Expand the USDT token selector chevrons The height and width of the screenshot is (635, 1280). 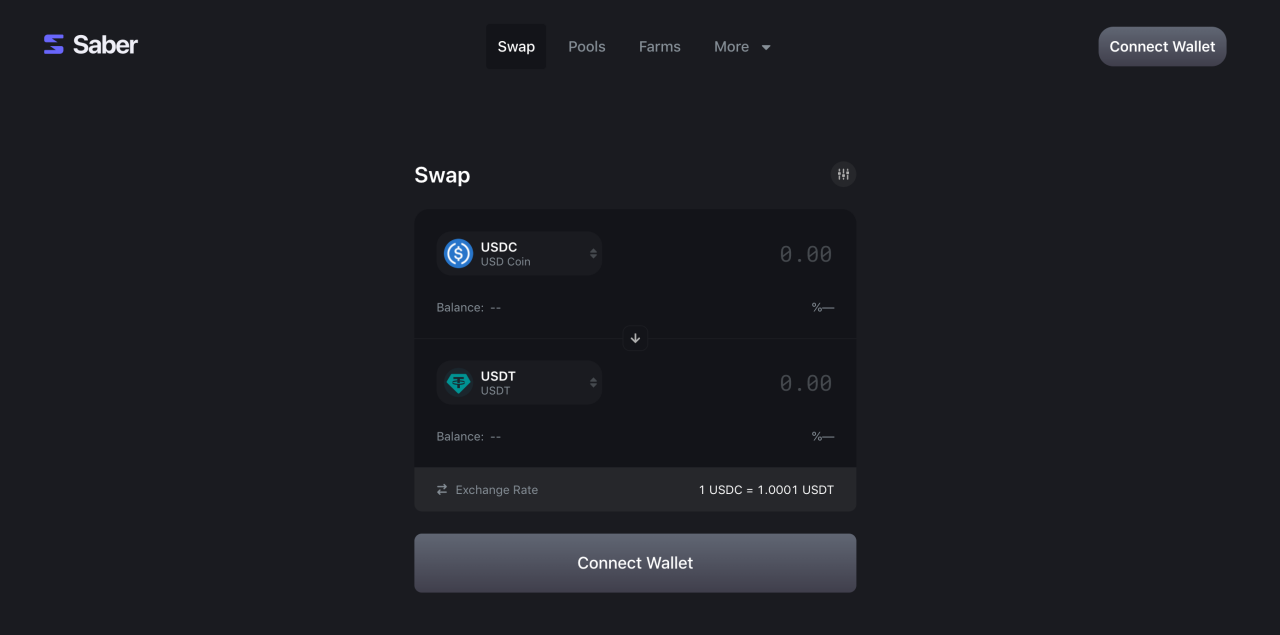tap(593, 383)
